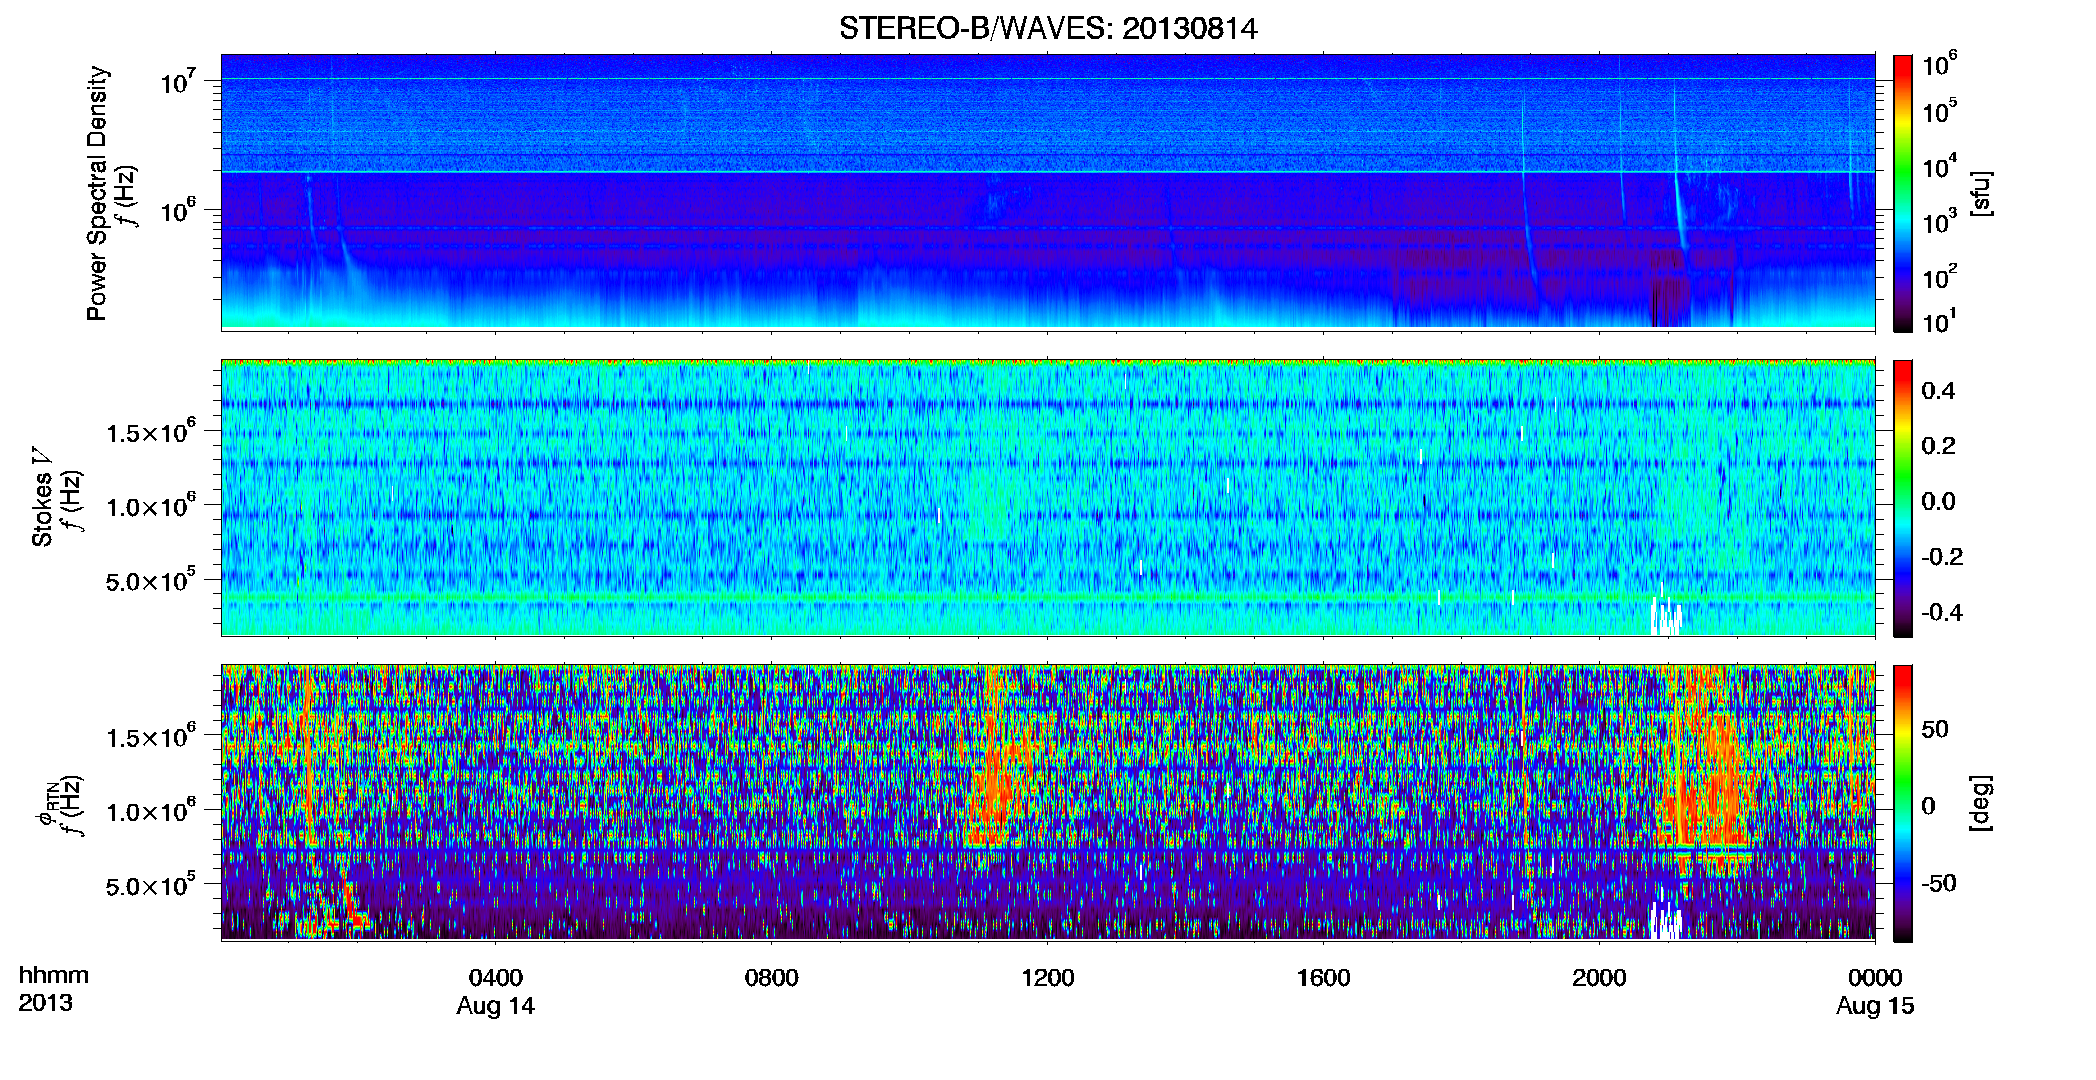The width and height of the screenshot is (2096, 1080).
Task: Click the 10^6 sfu colorbar value
Action: pos(1940,64)
